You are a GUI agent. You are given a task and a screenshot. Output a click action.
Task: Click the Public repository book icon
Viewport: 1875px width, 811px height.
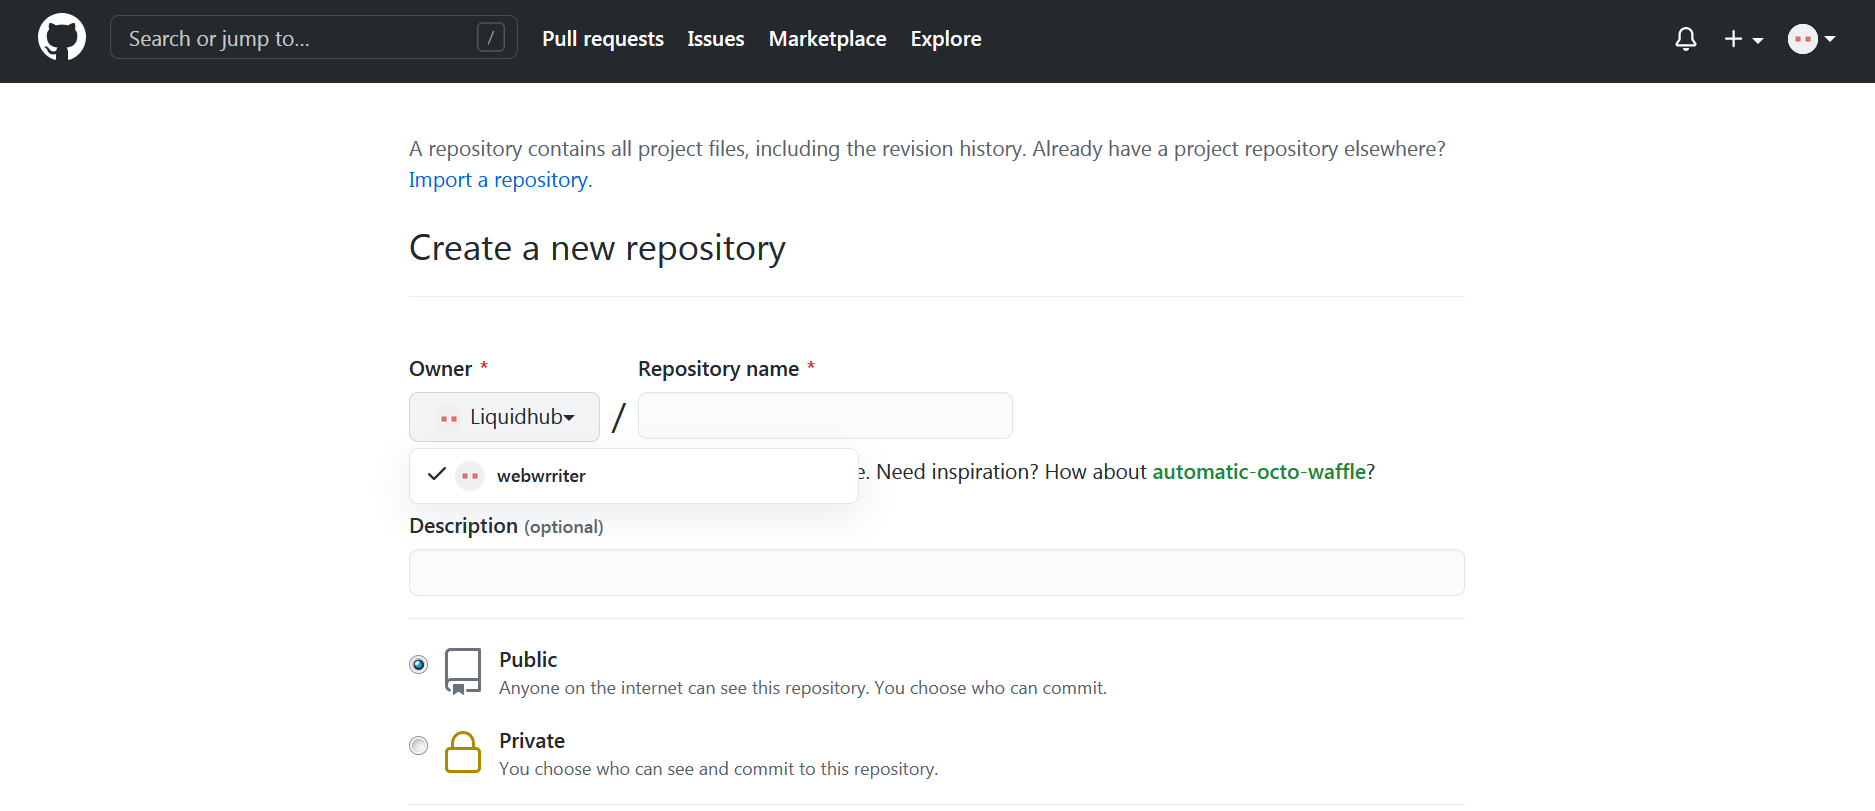coord(463,672)
